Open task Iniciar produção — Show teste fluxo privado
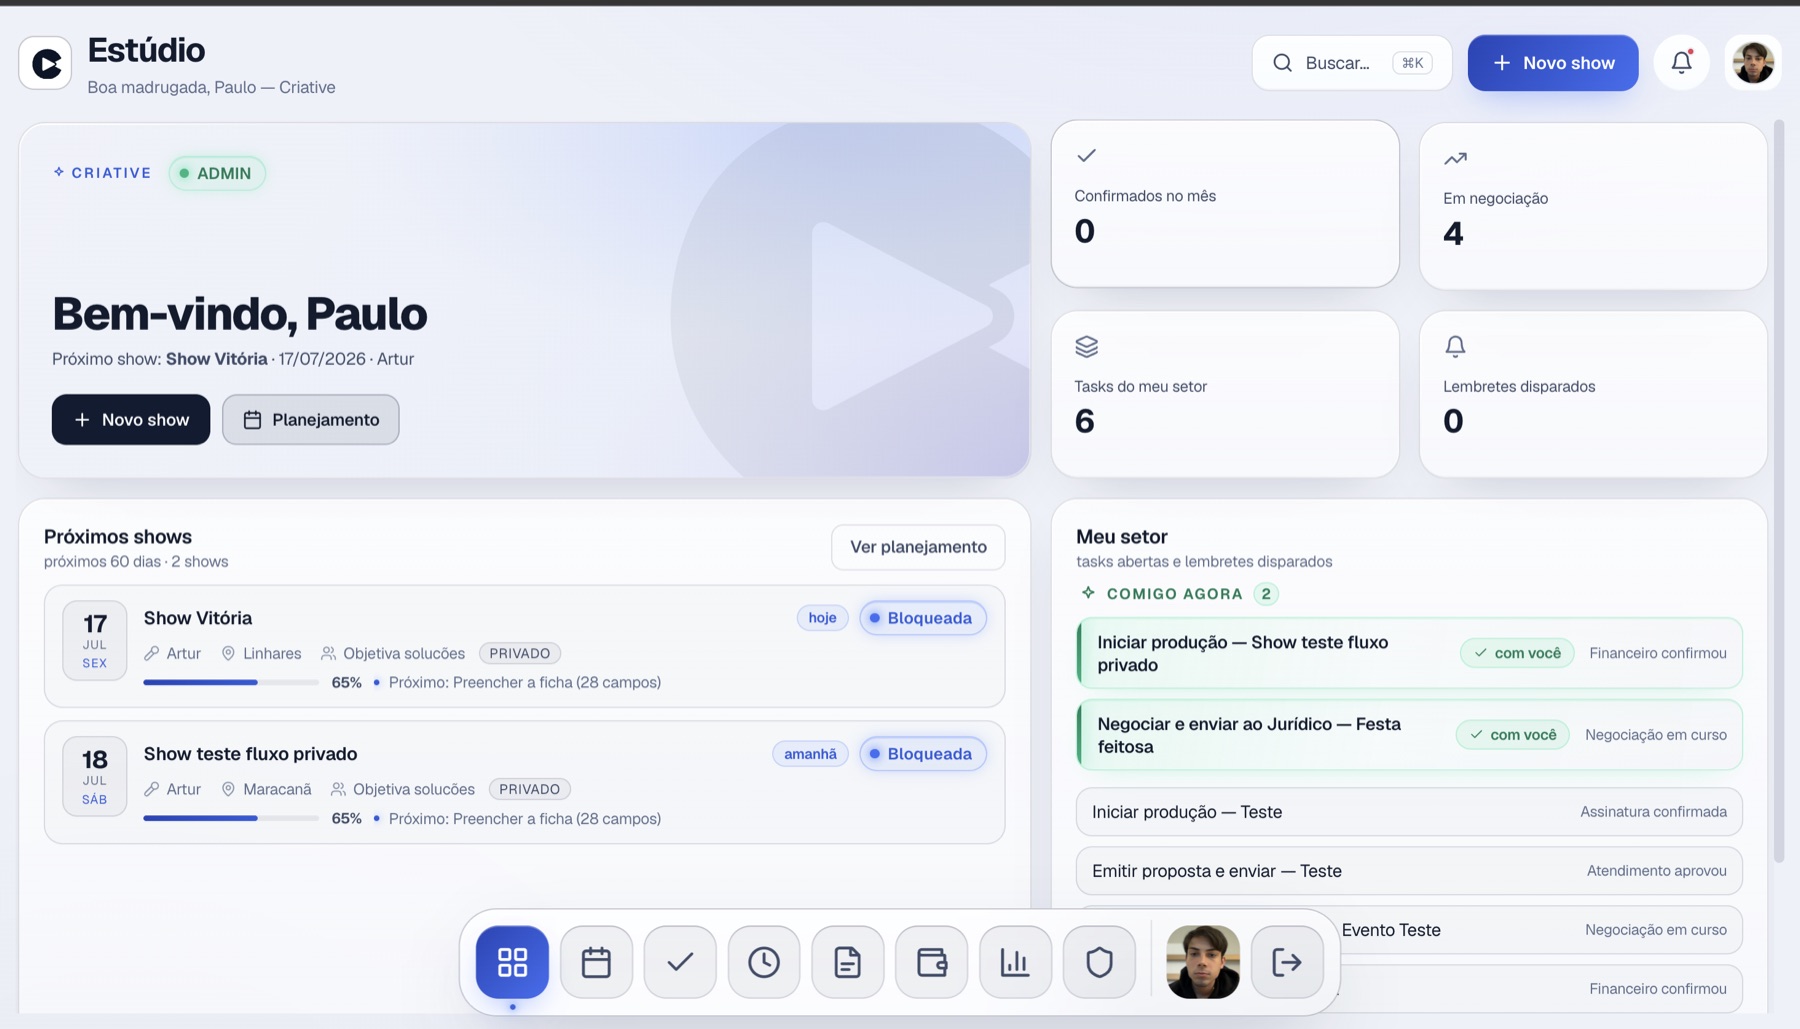 click(x=1409, y=653)
